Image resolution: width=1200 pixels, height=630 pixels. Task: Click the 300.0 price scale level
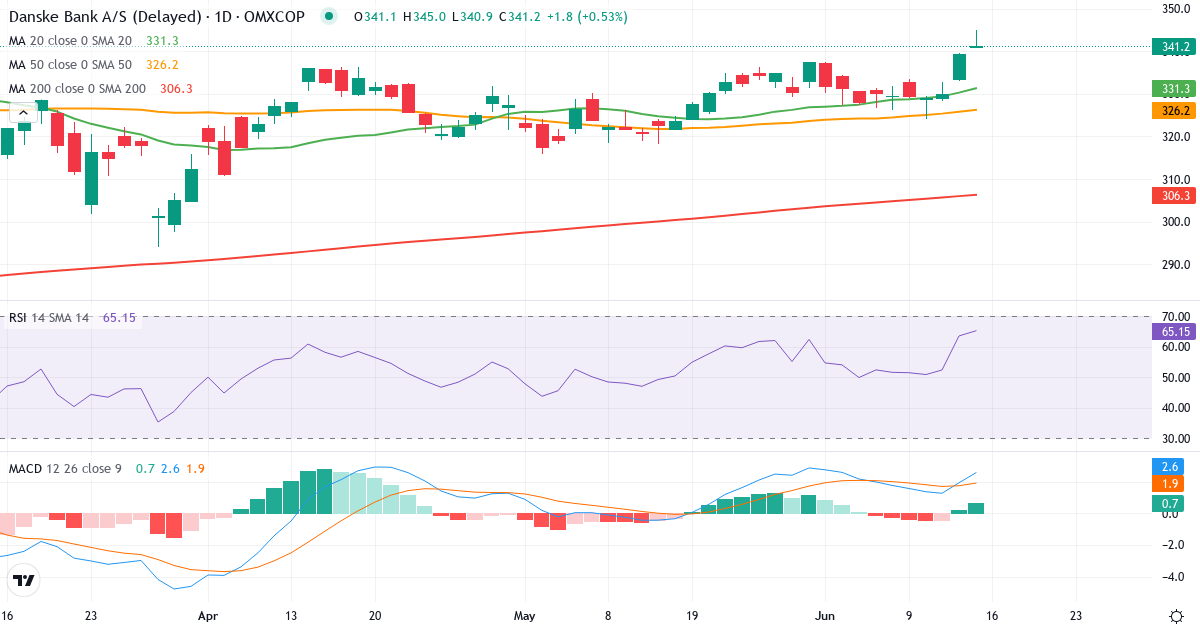(x=1175, y=222)
